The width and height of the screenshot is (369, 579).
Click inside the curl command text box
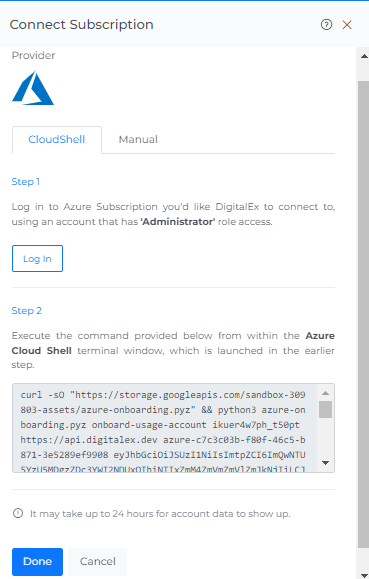(x=164, y=428)
